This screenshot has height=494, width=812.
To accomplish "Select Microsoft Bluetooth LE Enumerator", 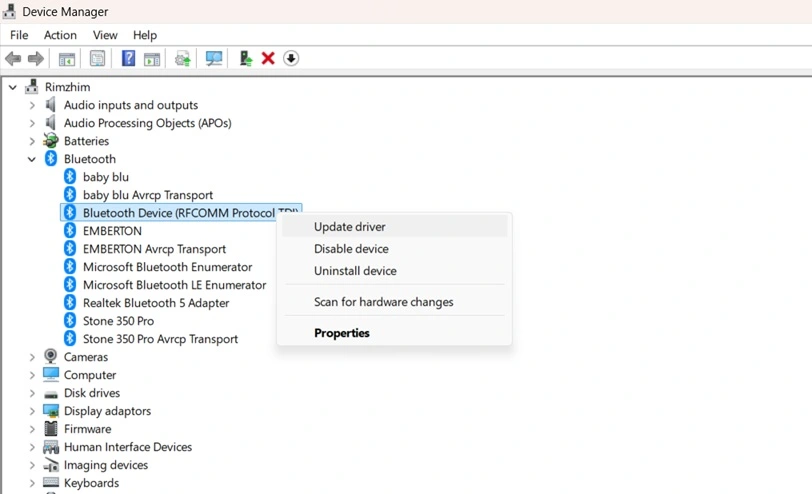I will tap(175, 285).
